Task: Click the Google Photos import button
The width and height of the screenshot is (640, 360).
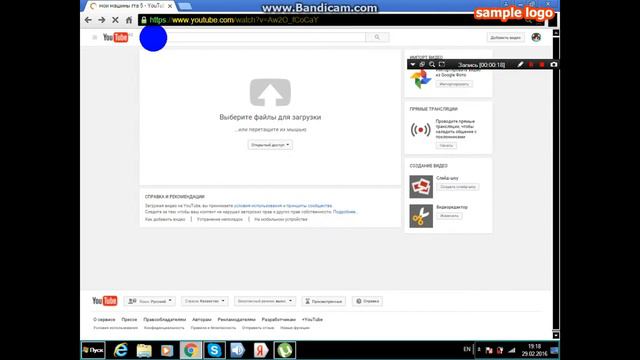Action: (454, 84)
